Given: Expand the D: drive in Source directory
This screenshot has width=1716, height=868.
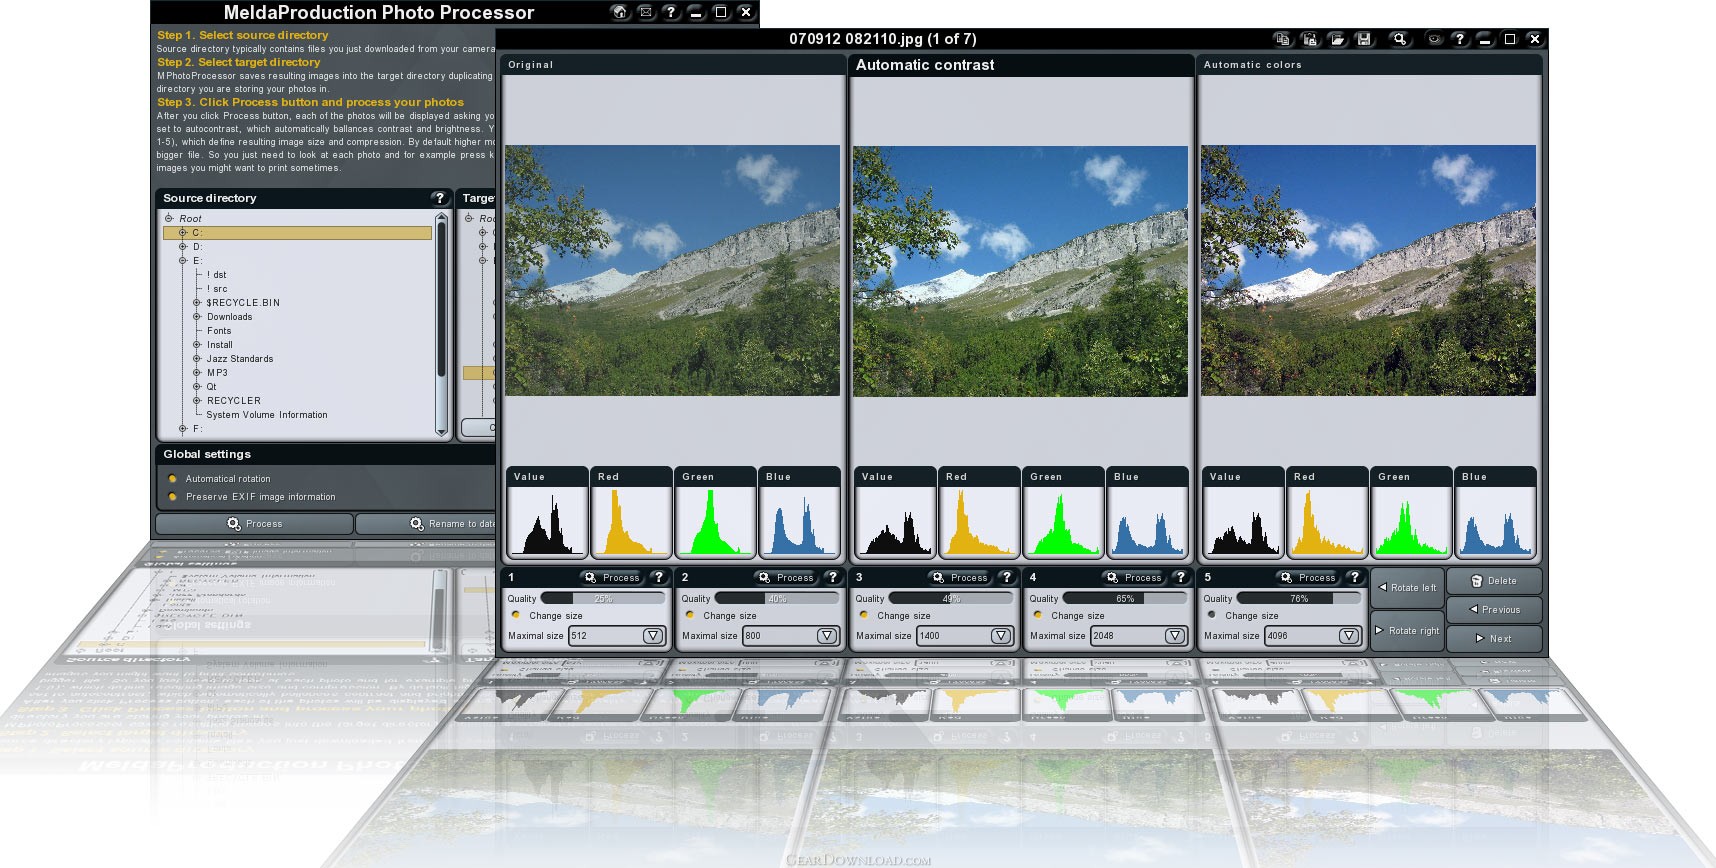Looking at the screenshot, I should tap(183, 247).
